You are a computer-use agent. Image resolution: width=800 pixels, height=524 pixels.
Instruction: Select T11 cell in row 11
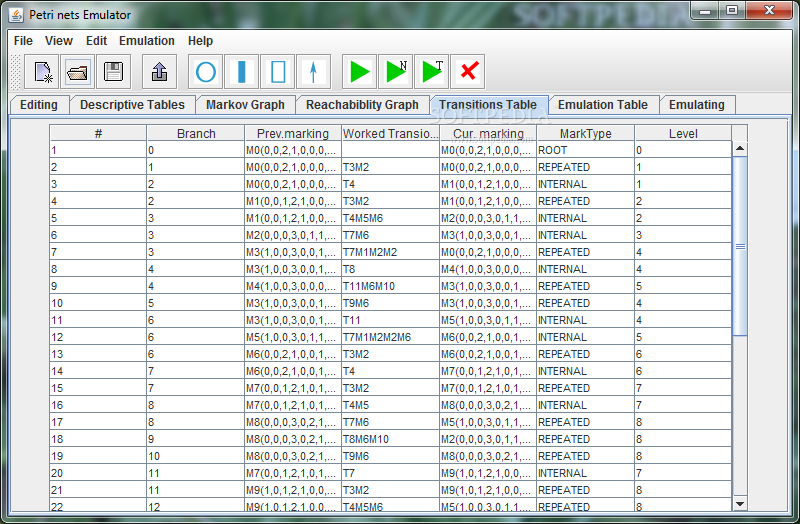pyautogui.click(x=390, y=320)
